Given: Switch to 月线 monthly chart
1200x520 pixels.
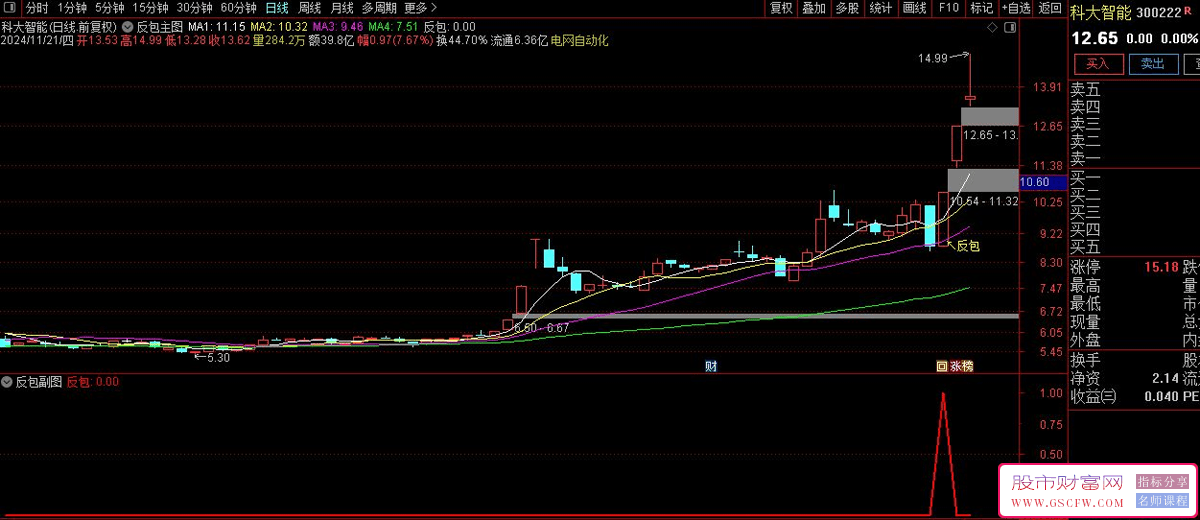Looking at the screenshot, I should 342,8.
